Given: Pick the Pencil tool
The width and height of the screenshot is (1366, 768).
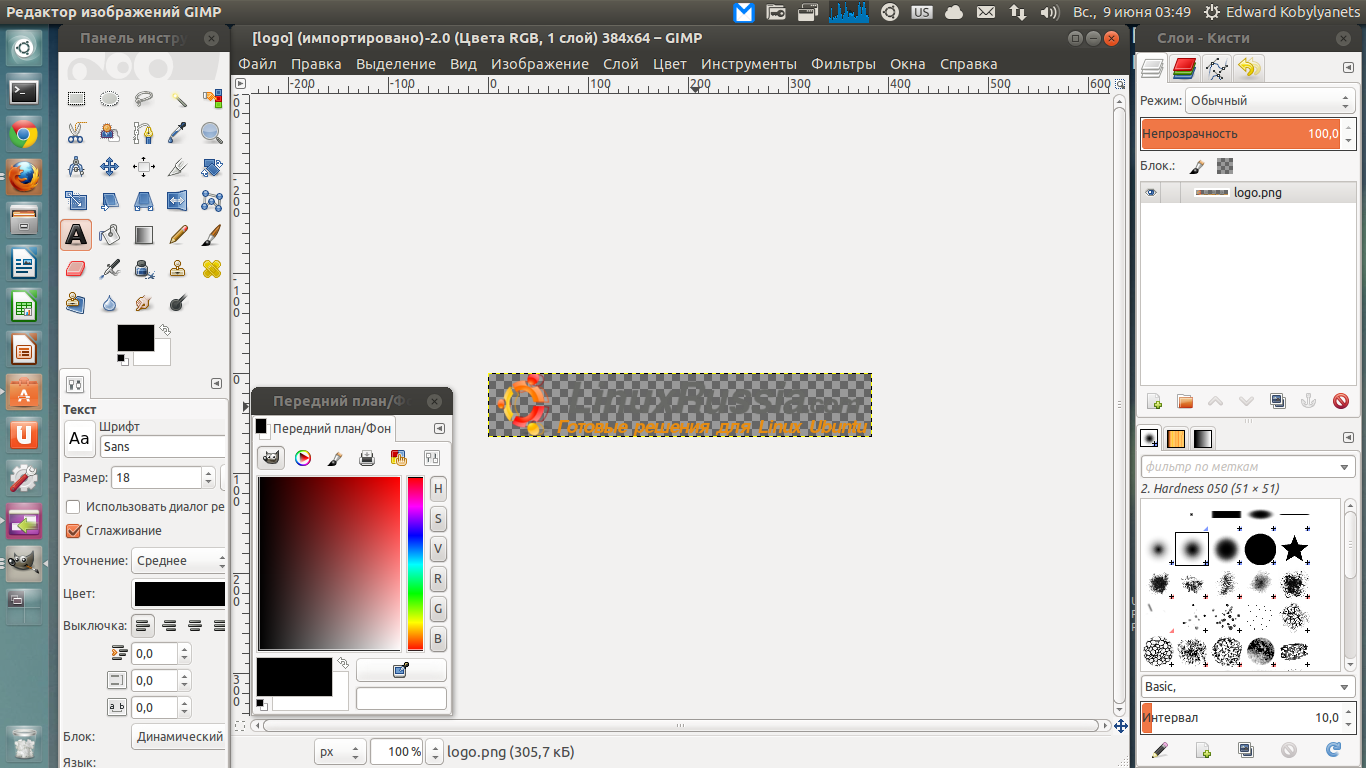Looking at the screenshot, I should 178,235.
